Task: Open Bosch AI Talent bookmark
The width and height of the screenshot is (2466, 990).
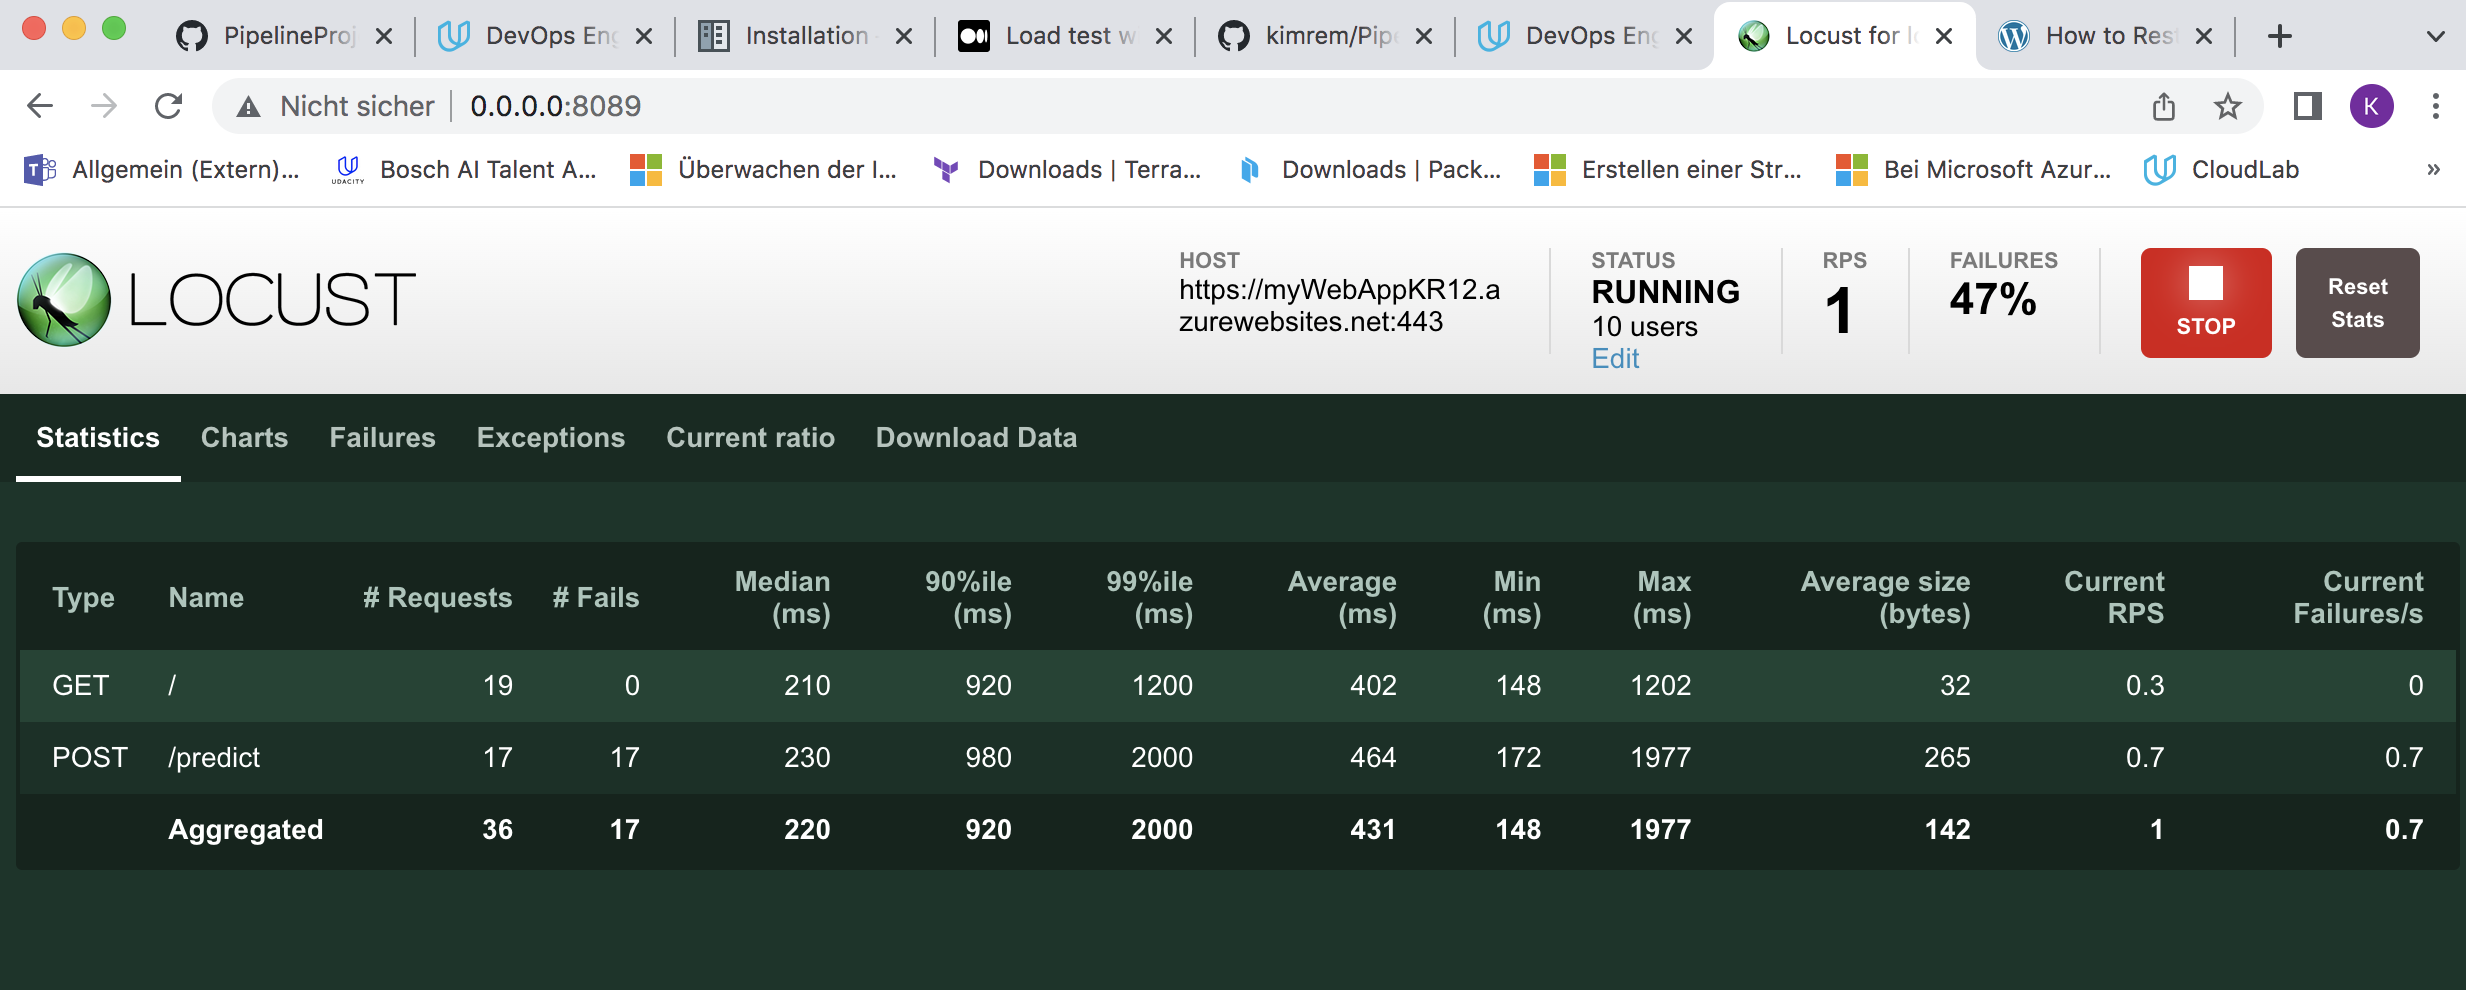Action: click(464, 170)
